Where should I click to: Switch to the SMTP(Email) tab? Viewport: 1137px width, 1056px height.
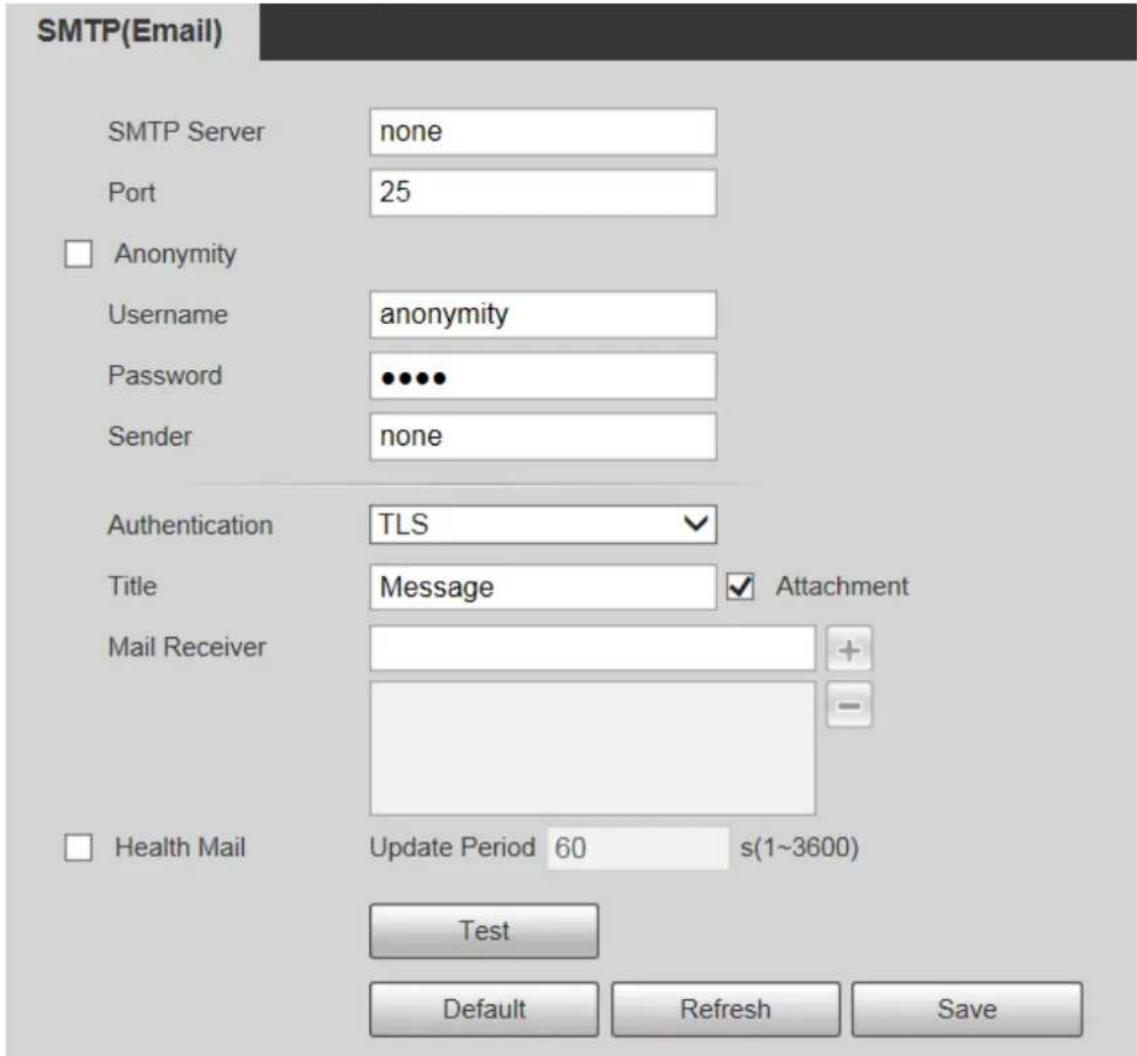click(x=131, y=31)
